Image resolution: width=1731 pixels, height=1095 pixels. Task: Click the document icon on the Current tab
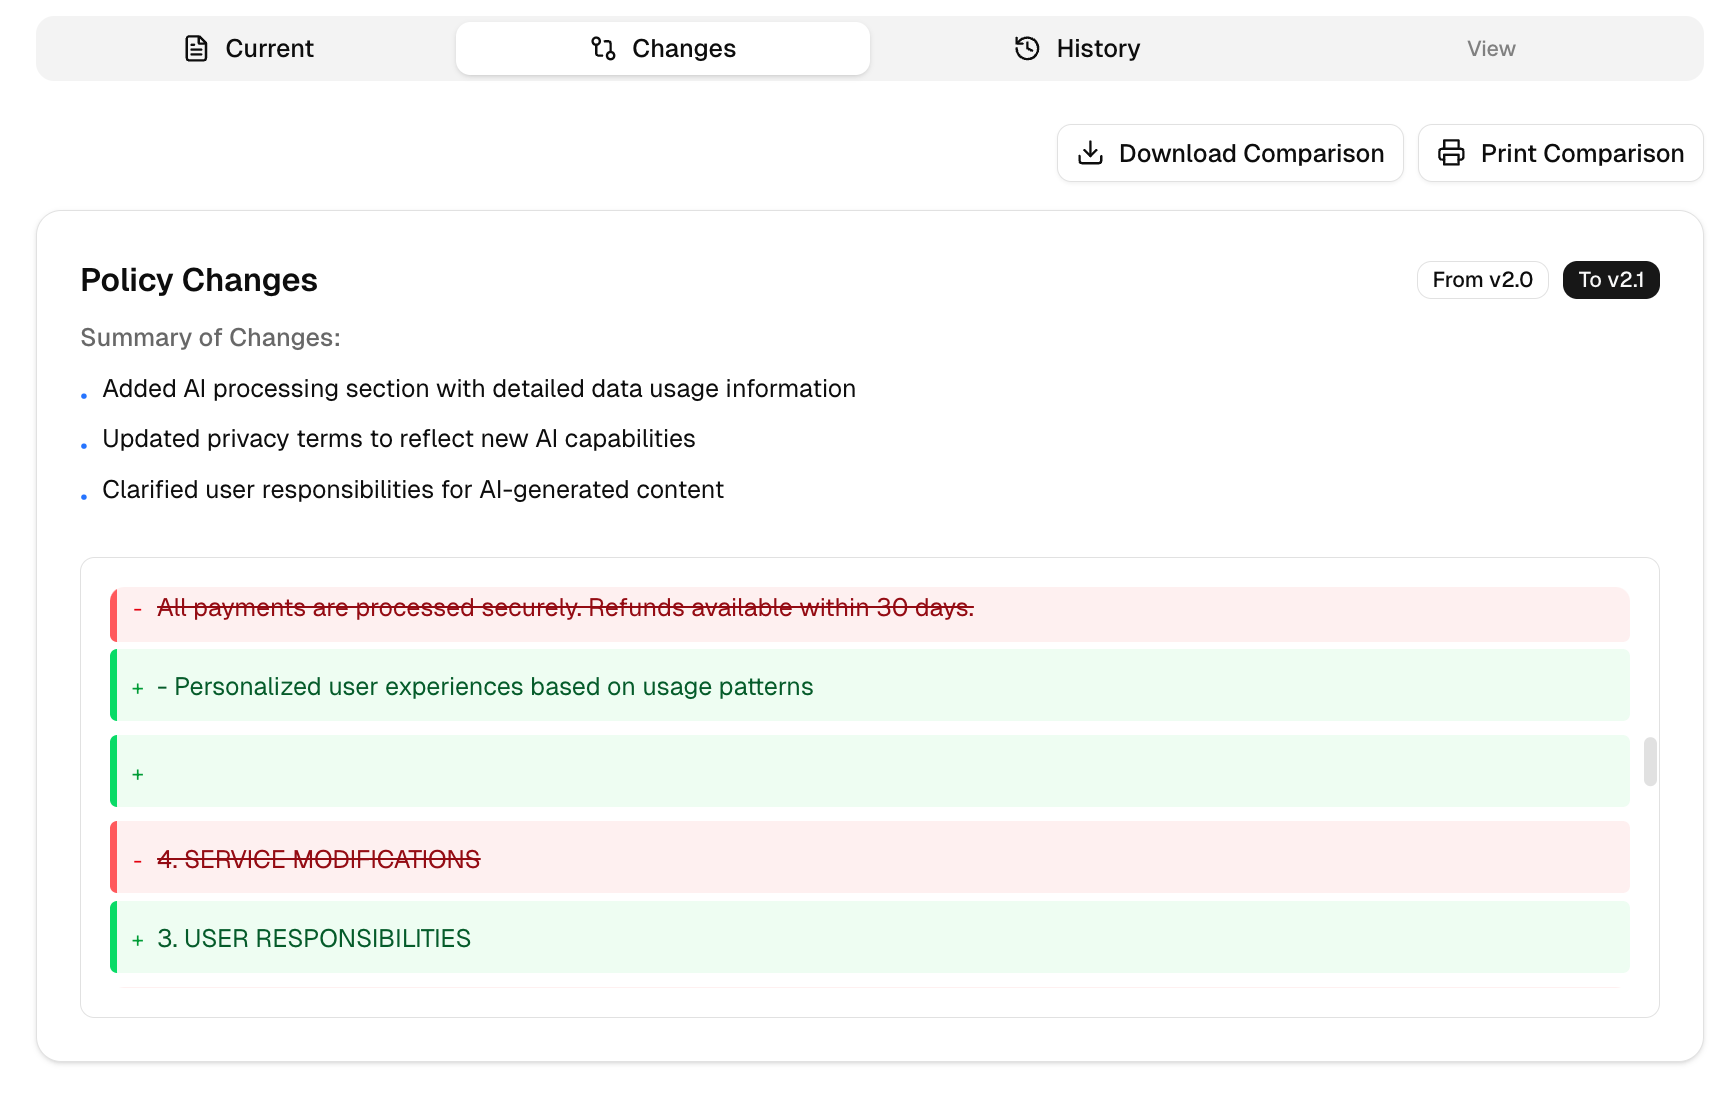coord(196,48)
